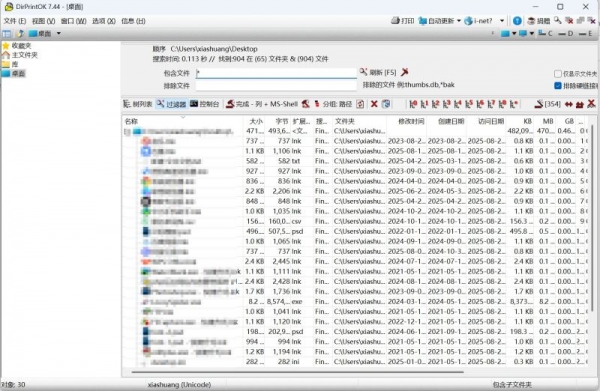Expand the auto update (自动更新) dropdown arrow
The width and height of the screenshot is (600, 391).
(x=458, y=21)
